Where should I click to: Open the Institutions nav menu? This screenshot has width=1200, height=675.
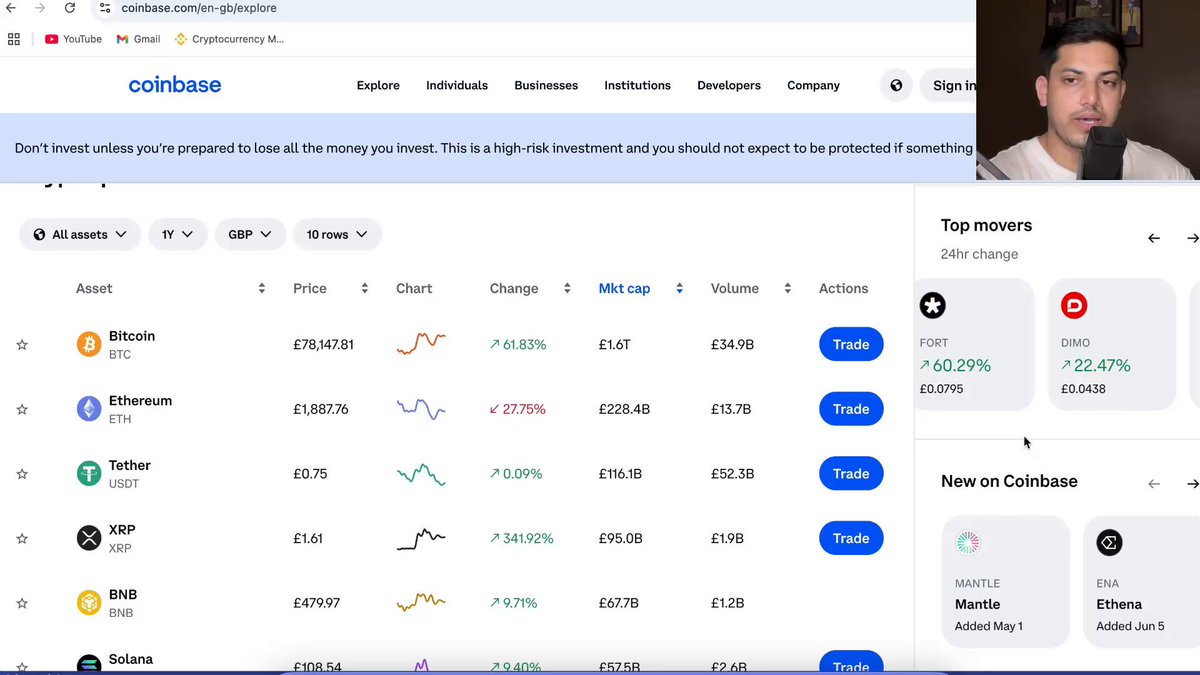tap(637, 85)
